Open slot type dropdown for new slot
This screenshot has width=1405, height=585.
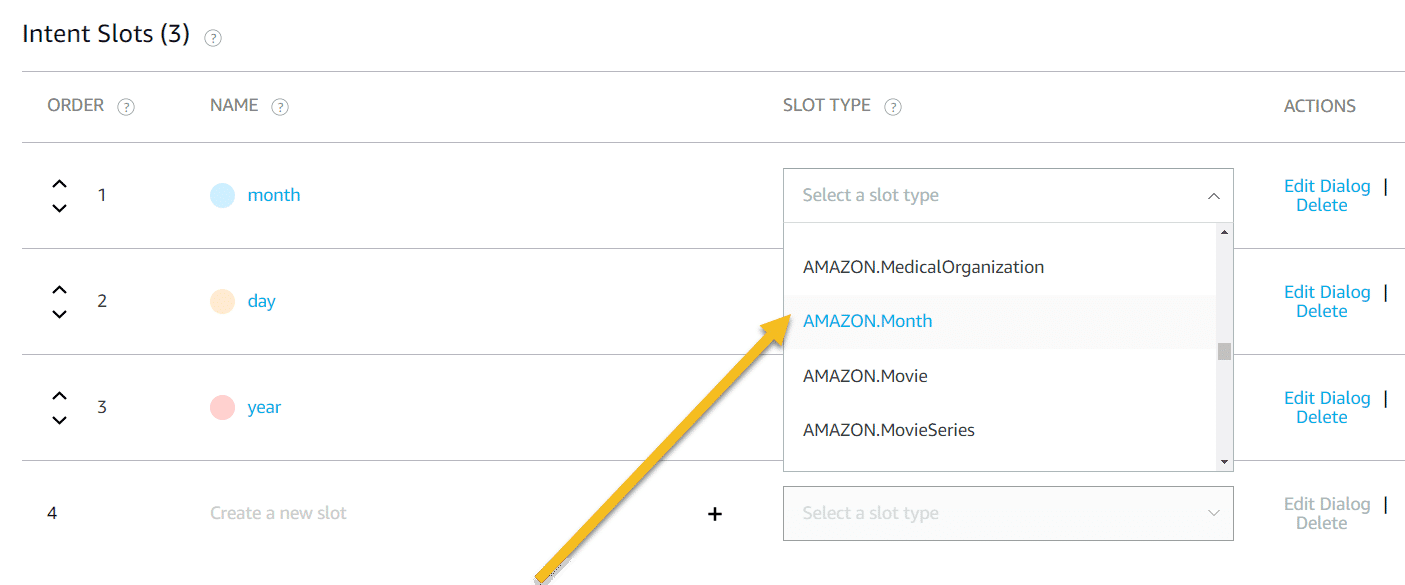1008,513
